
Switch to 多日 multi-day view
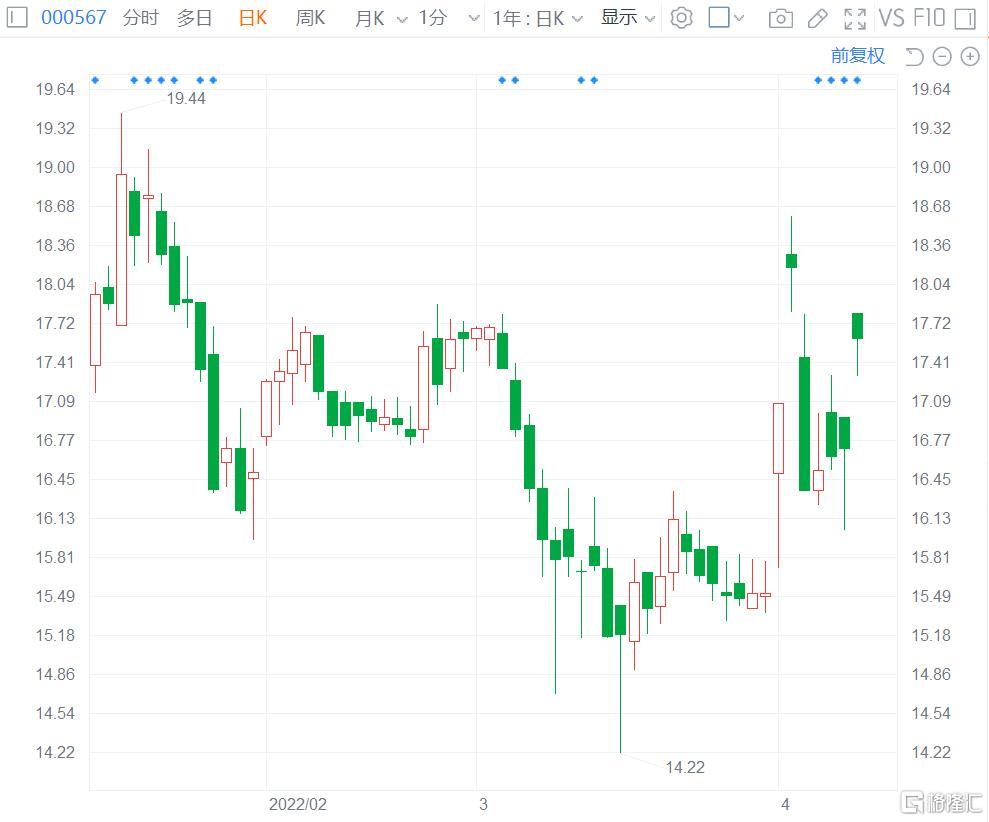pos(194,18)
